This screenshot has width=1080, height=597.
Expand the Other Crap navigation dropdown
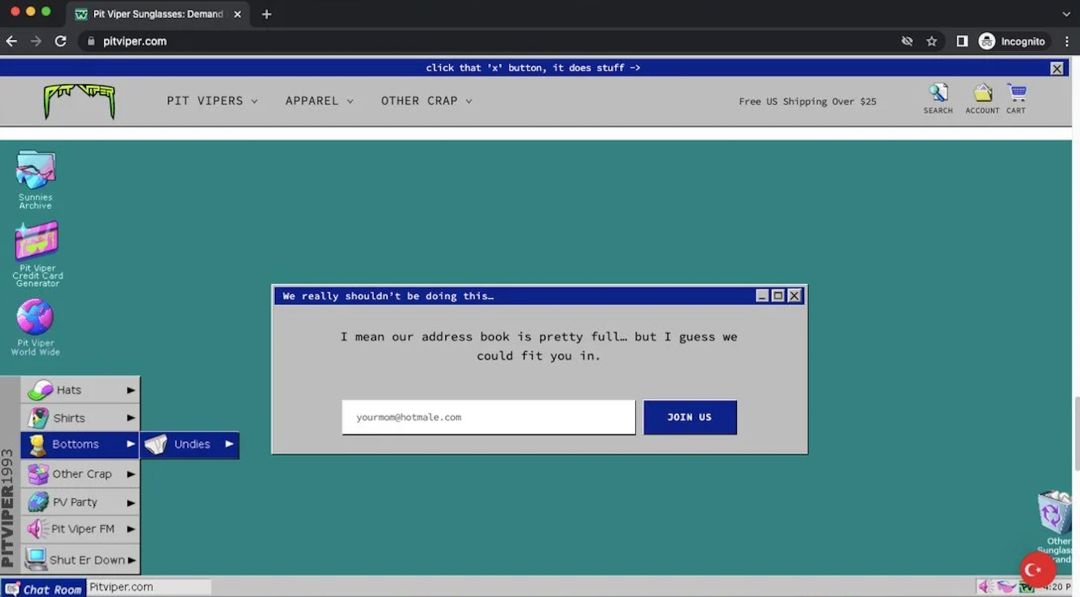coord(426,101)
